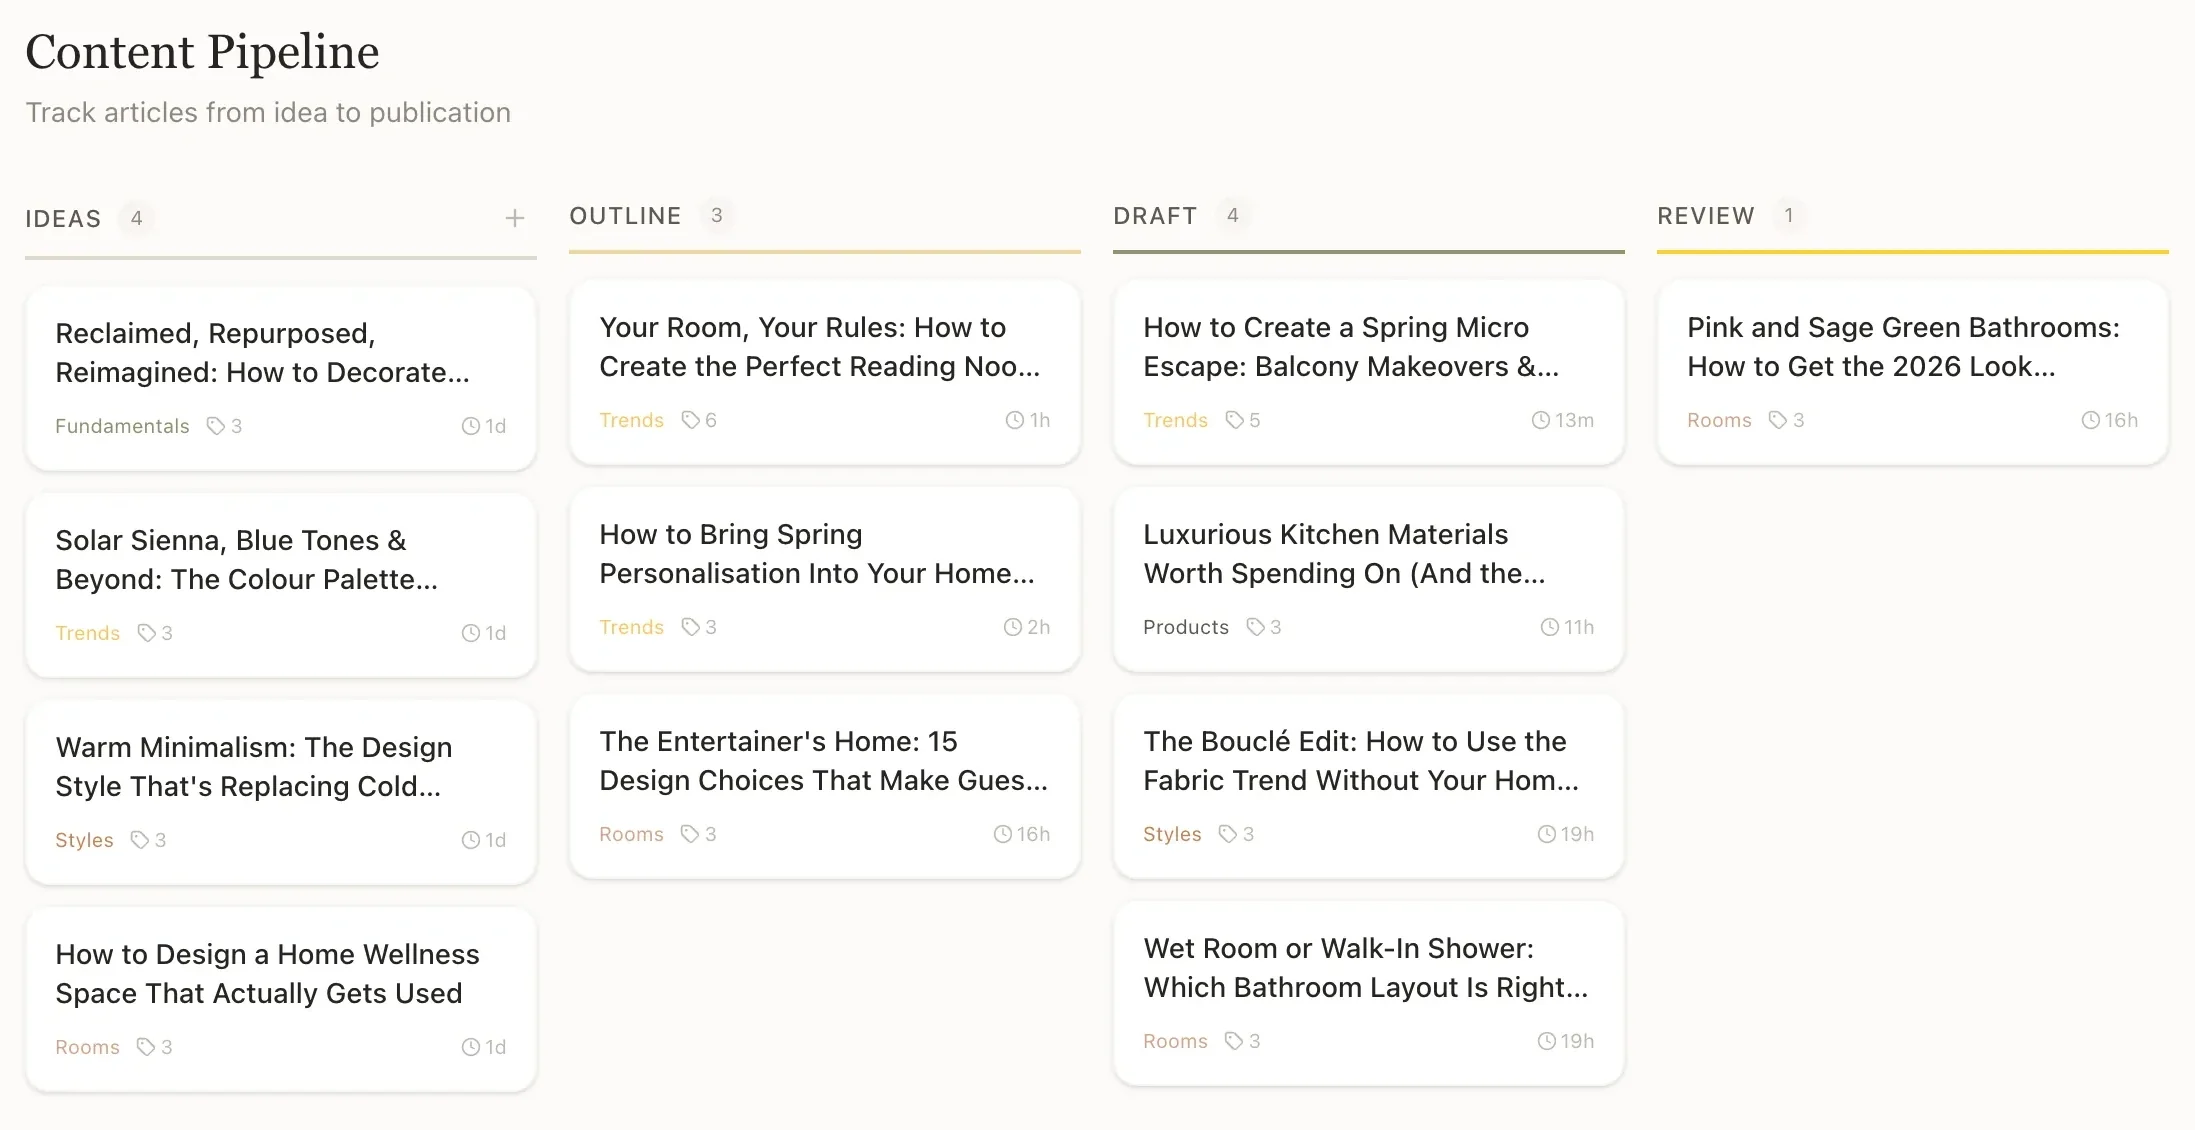Click tag icon on Entertainer's Home card
Image resolution: width=2195 pixels, height=1130 pixels.
click(x=690, y=834)
